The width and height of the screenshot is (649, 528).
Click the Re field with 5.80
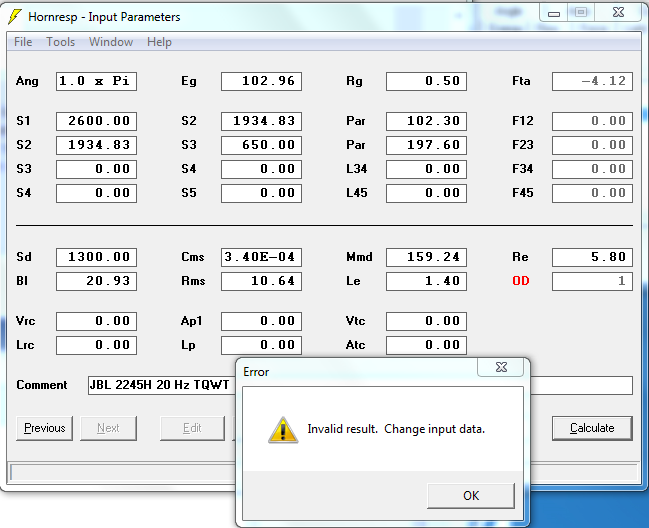click(x=592, y=257)
